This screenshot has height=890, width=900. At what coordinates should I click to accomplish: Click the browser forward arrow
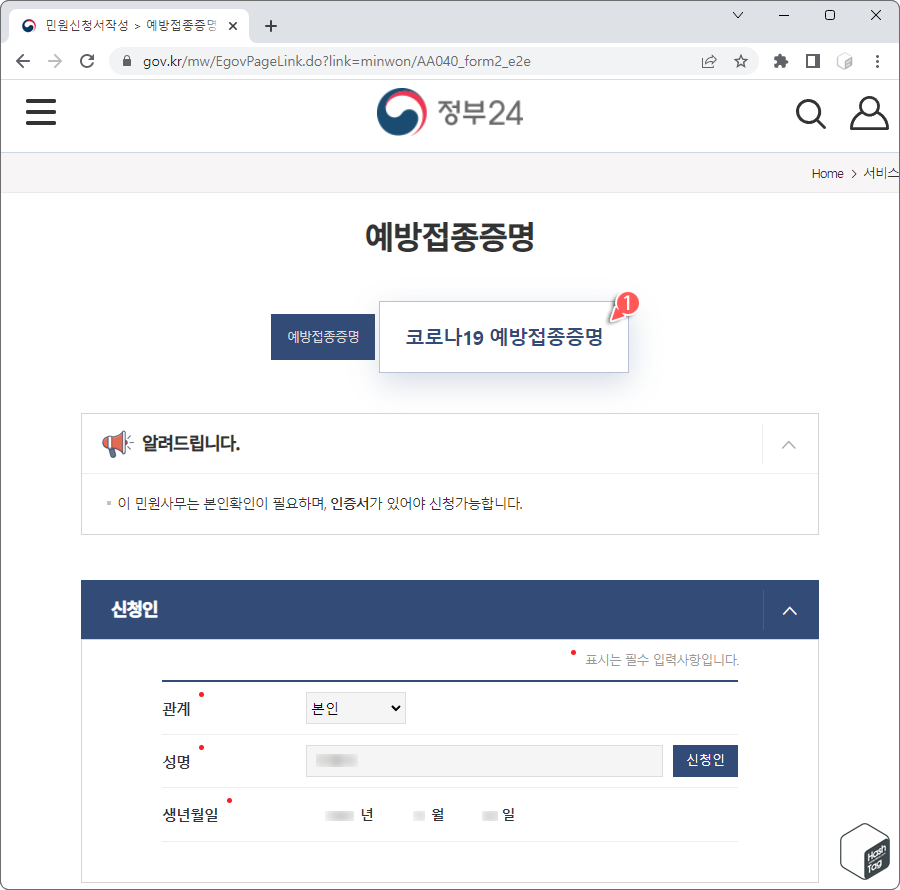click(x=54, y=61)
